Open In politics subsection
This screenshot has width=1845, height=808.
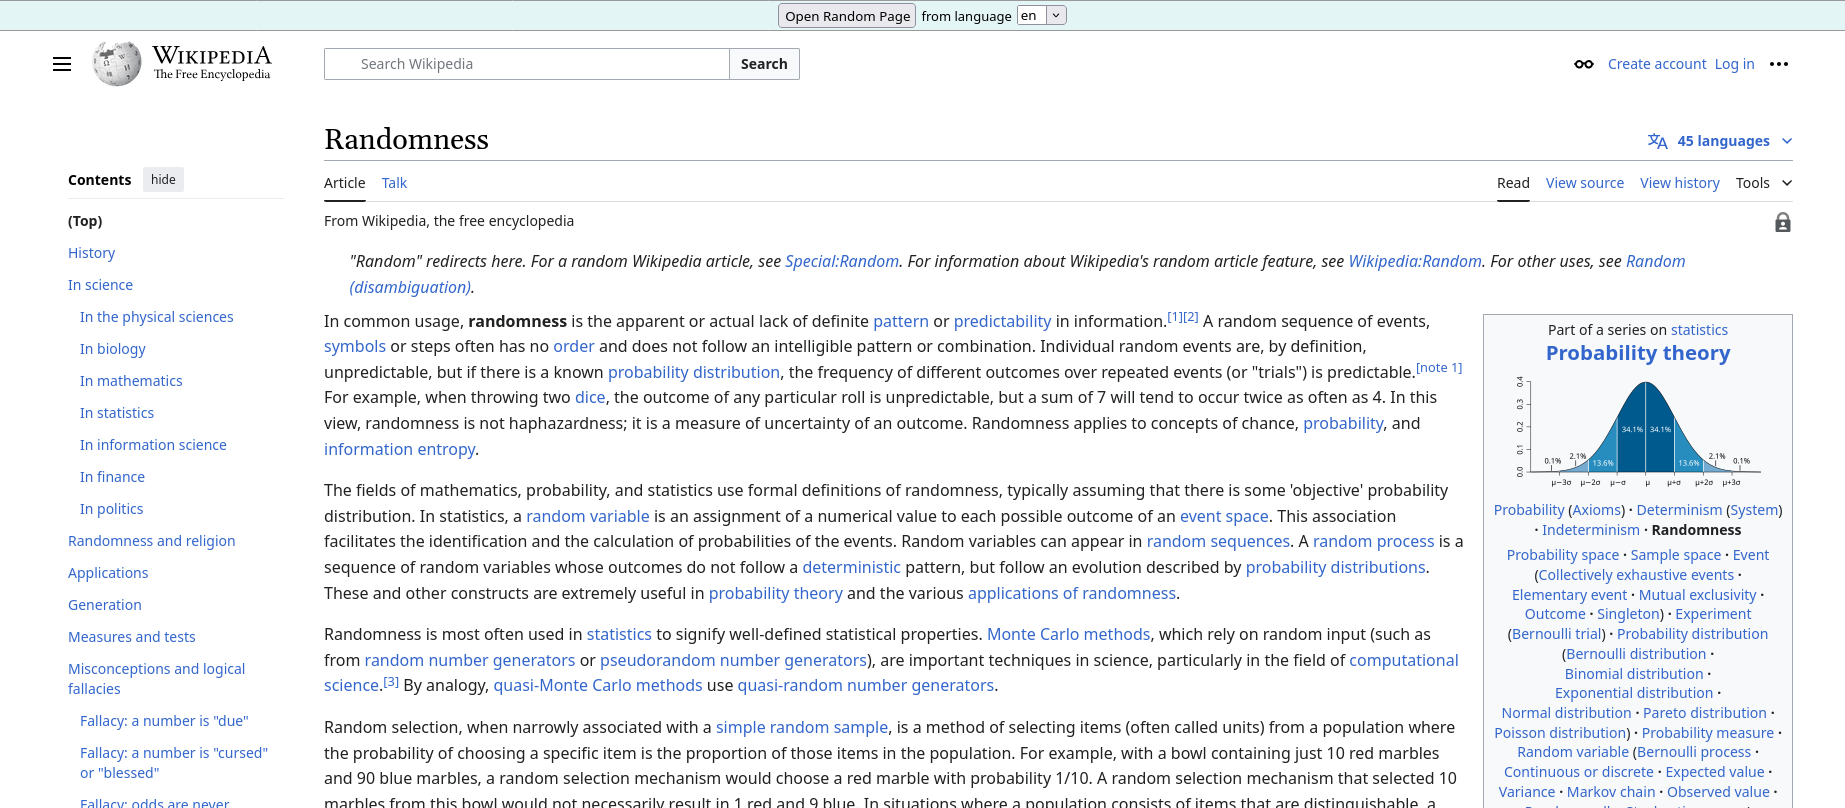[x=111, y=509]
